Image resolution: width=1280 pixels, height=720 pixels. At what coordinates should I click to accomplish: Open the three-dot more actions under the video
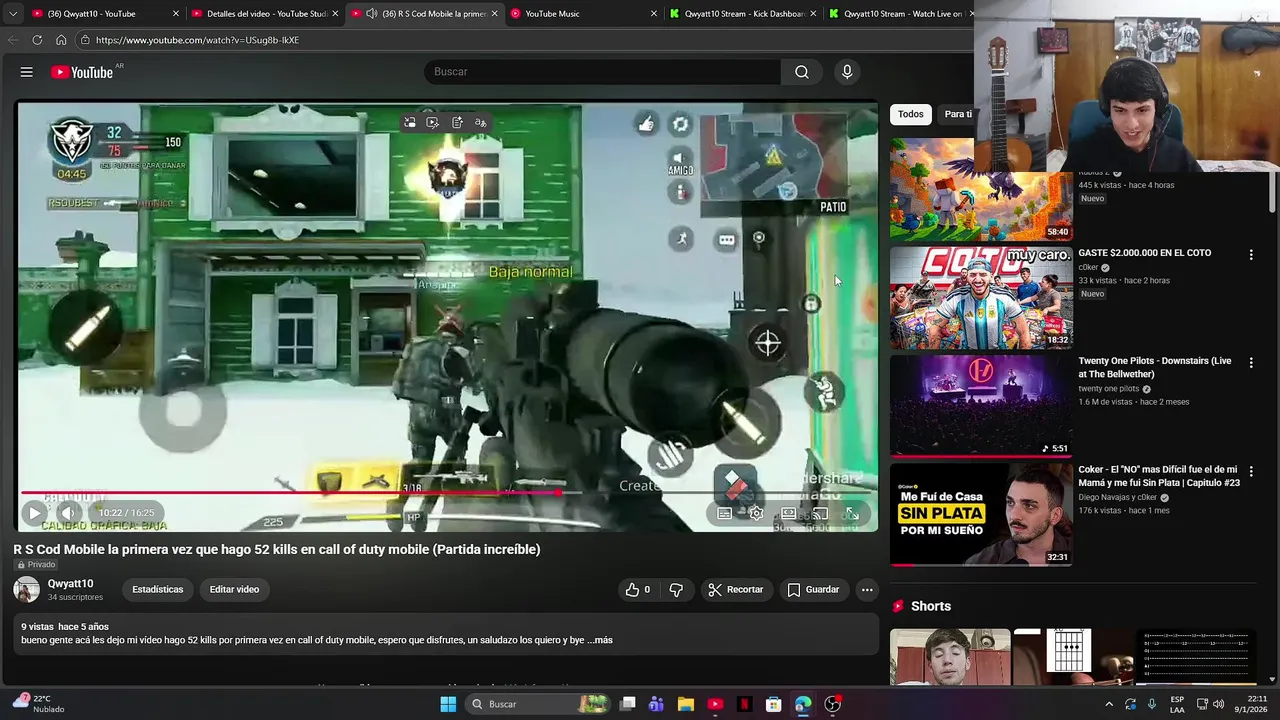point(867,590)
